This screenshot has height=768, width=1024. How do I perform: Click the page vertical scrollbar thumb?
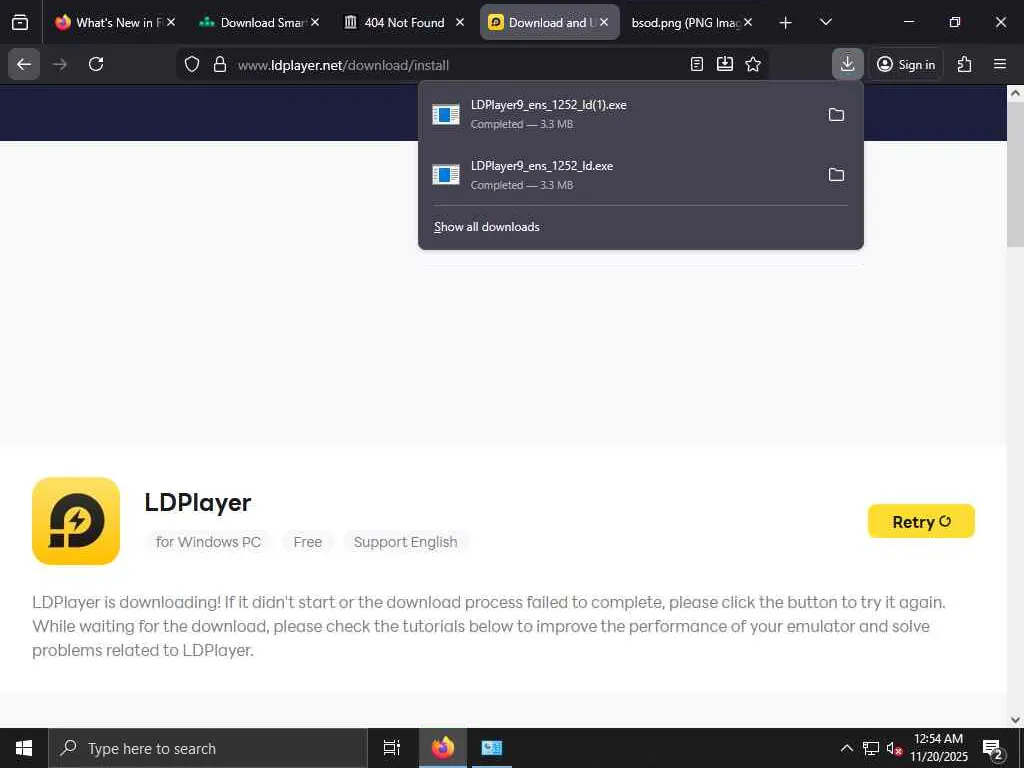coord(1015,174)
